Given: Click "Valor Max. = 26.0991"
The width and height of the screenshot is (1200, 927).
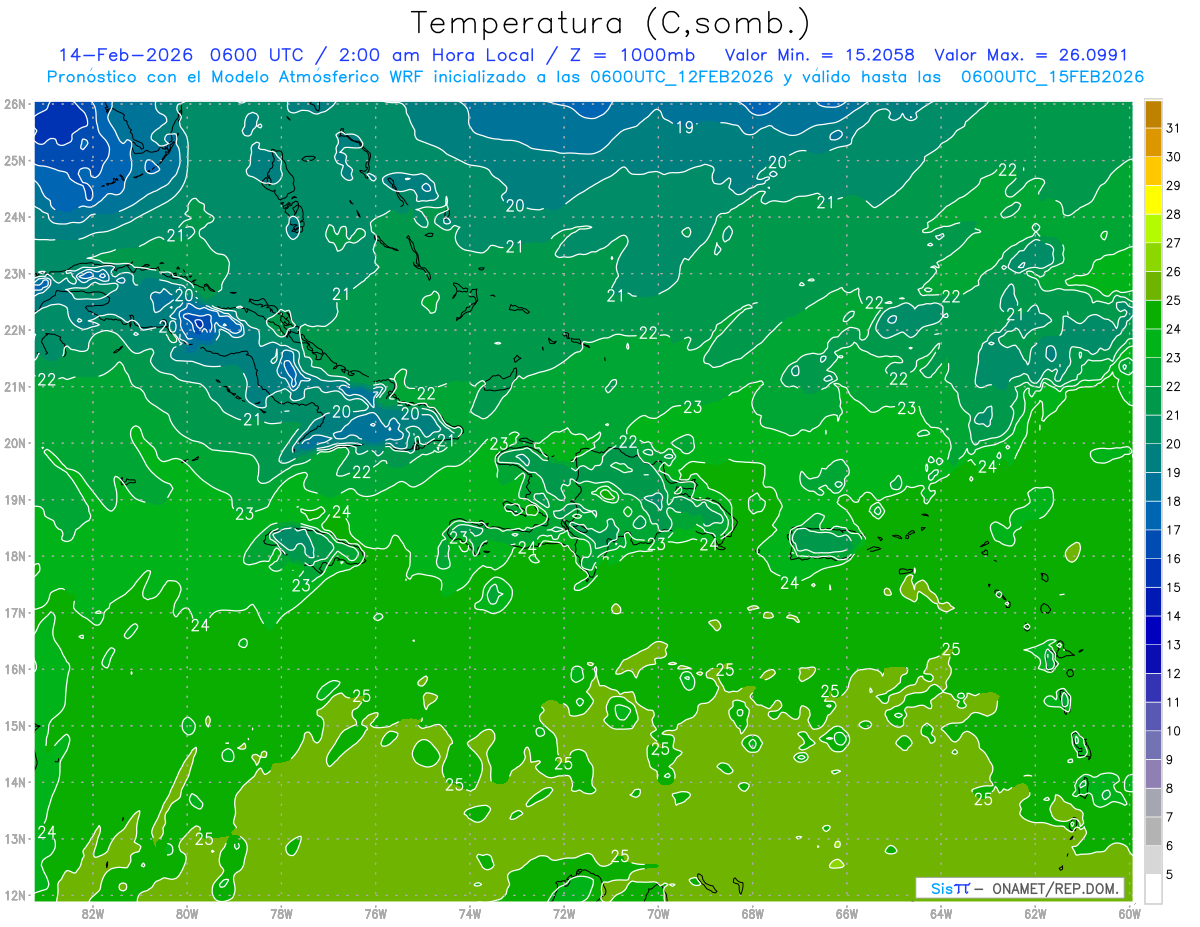Looking at the screenshot, I should point(1030,55).
